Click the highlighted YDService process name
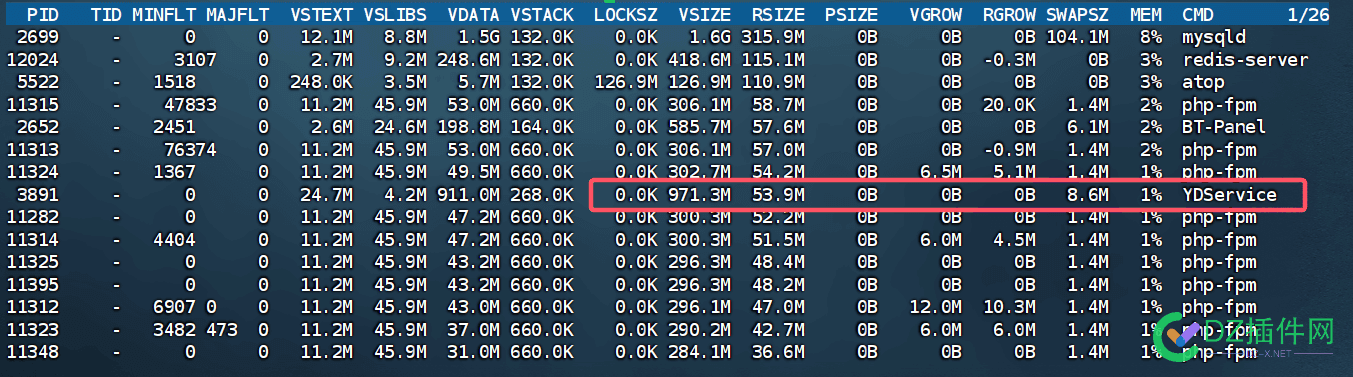1353x377 pixels. [1229, 194]
